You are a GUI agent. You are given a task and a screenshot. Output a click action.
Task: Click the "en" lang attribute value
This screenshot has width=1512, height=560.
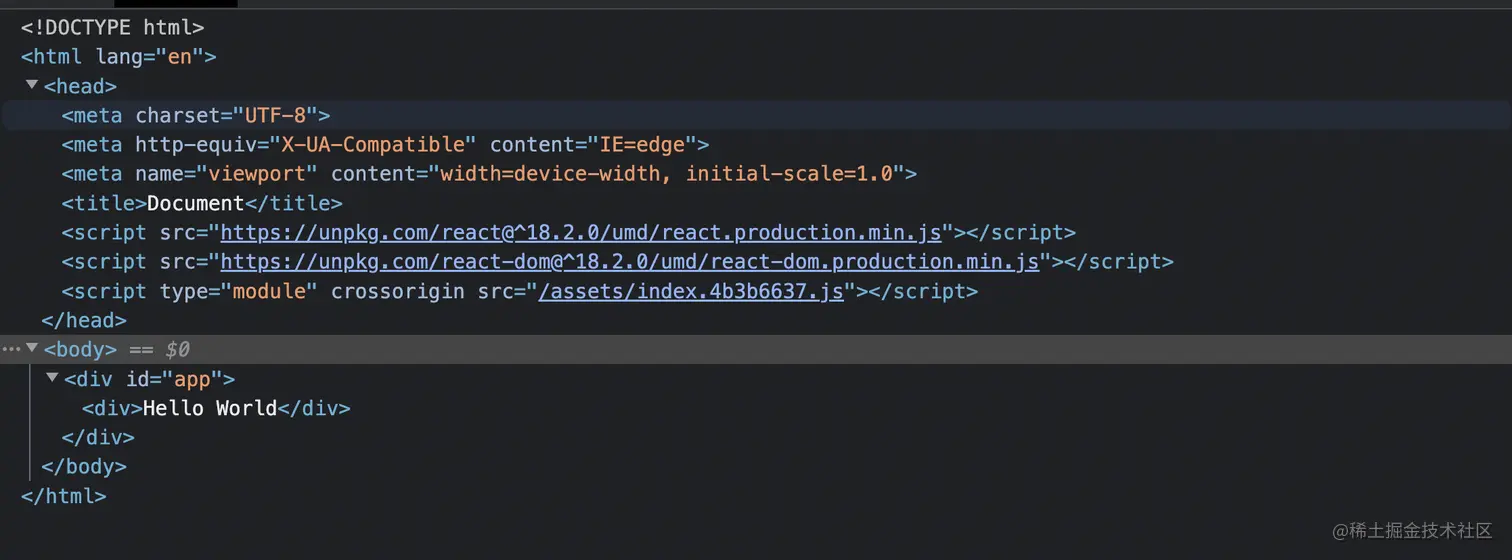(179, 56)
